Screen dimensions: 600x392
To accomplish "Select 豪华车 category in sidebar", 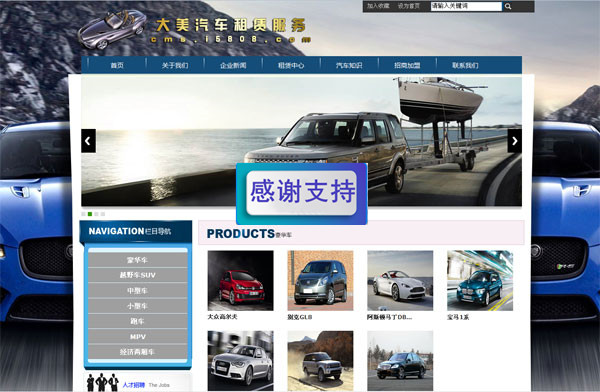I will pos(138,260).
